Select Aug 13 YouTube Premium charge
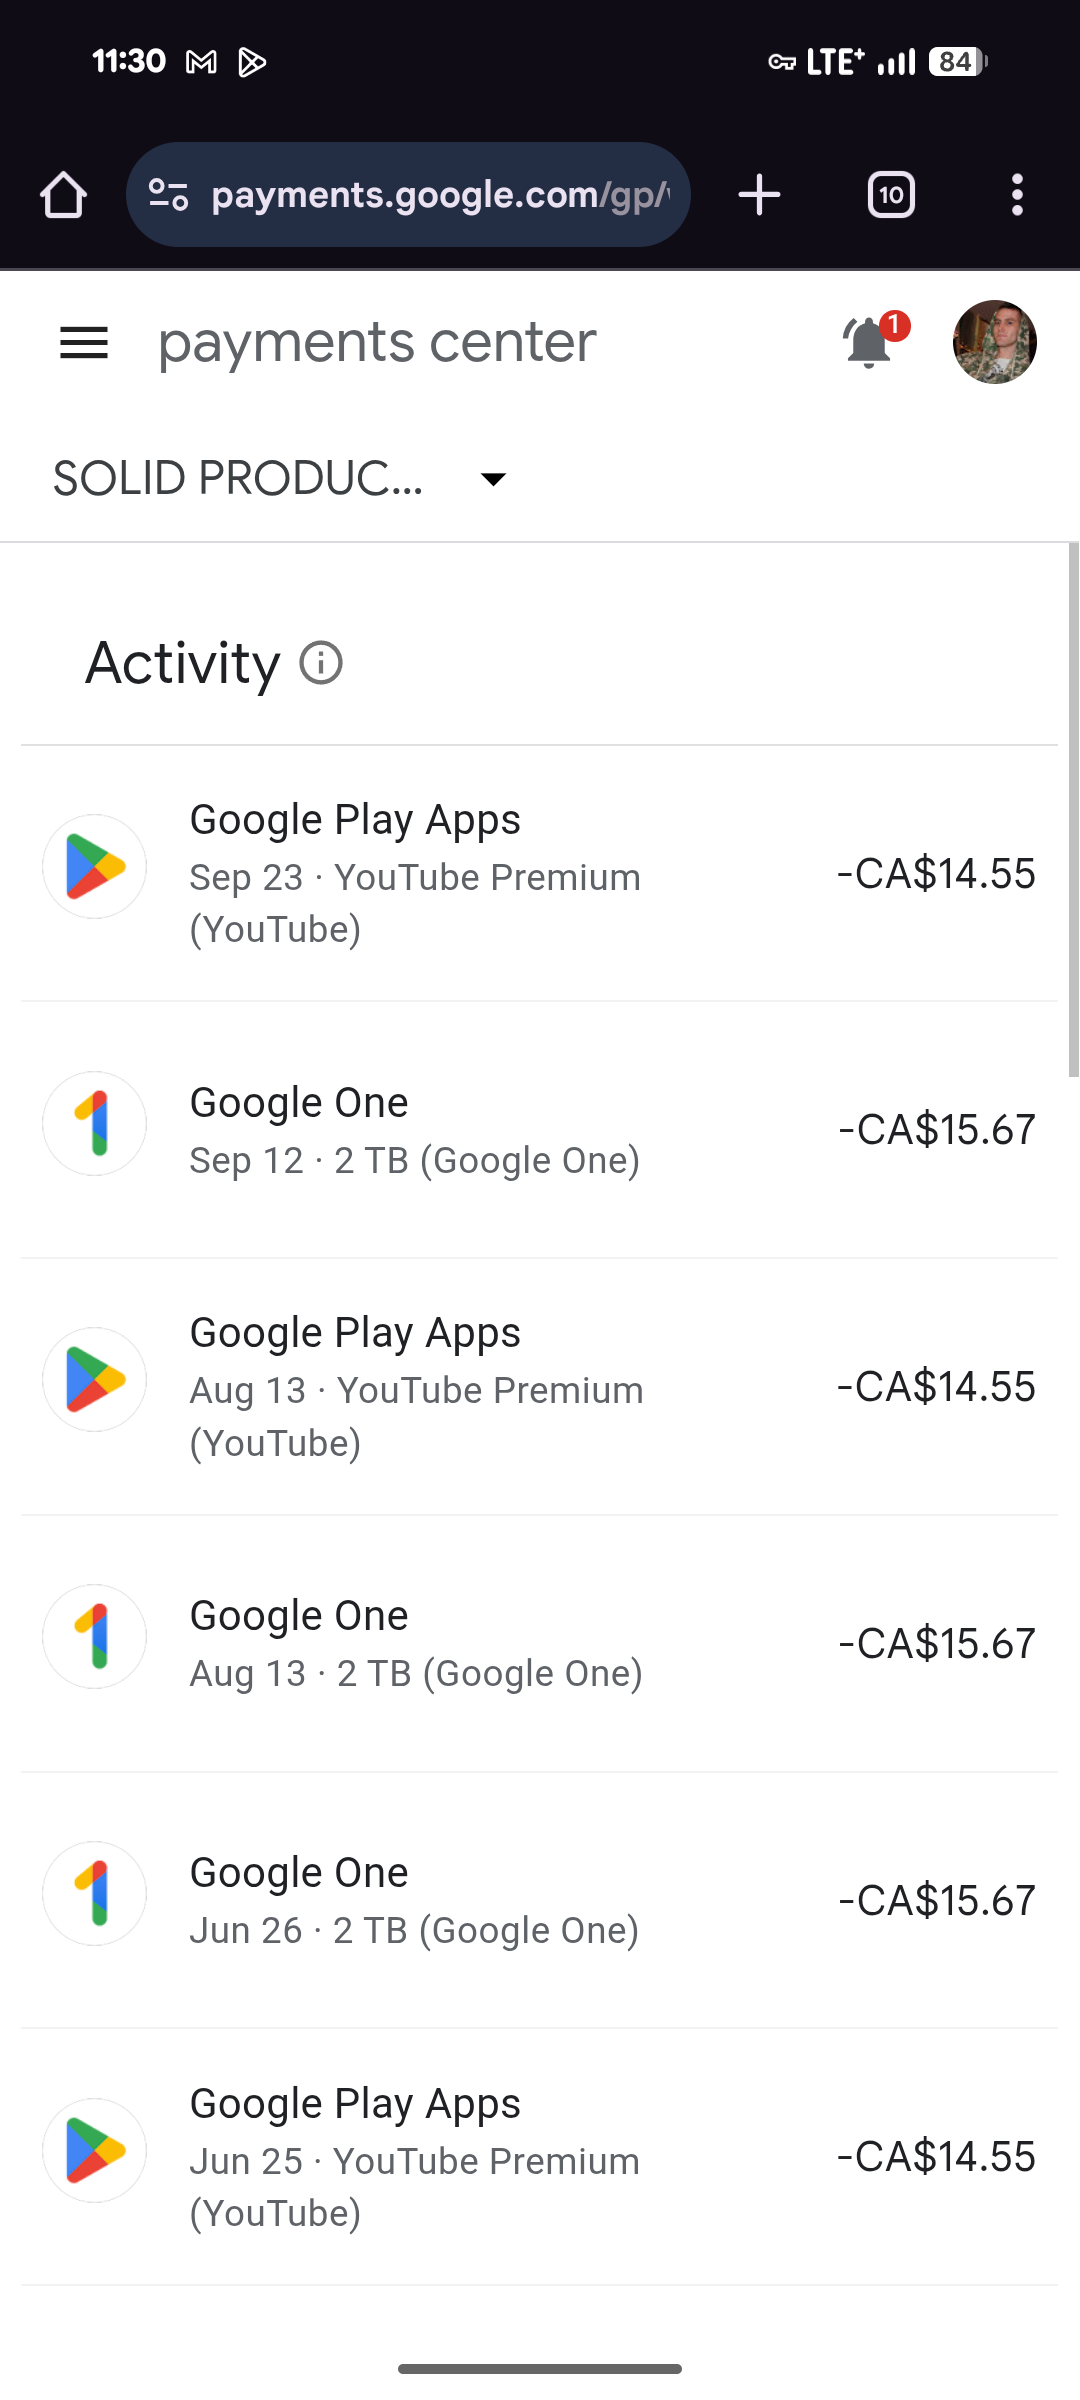This screenshot has width=1080, height=2400. tap(540, 1387)
